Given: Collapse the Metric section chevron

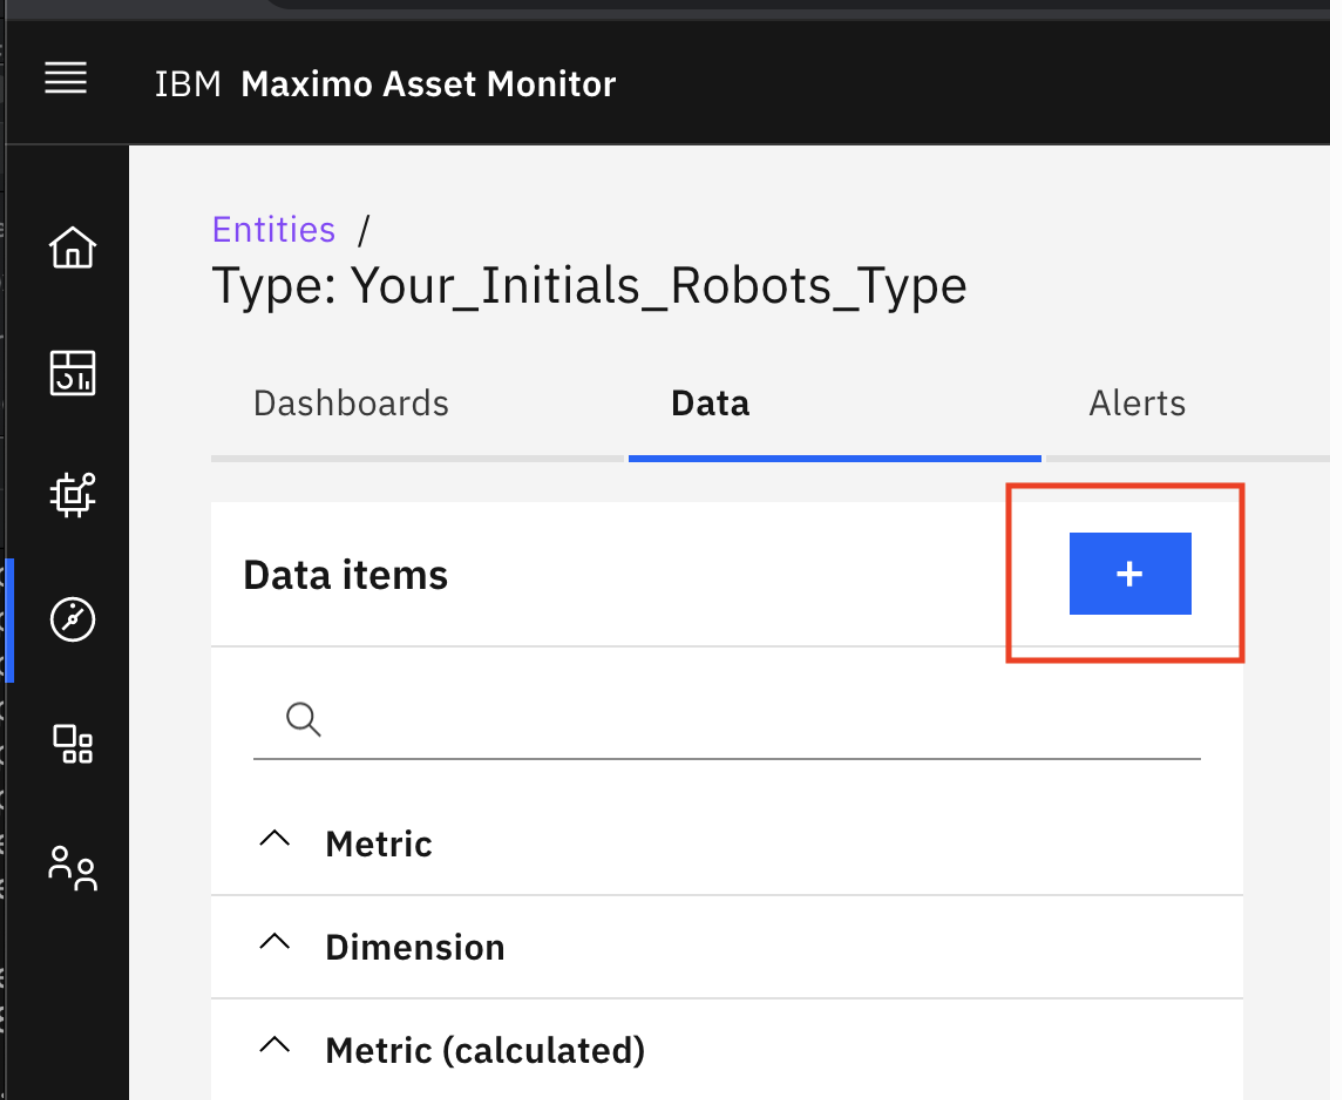Looking at the screenshot, I should [275, 839].
